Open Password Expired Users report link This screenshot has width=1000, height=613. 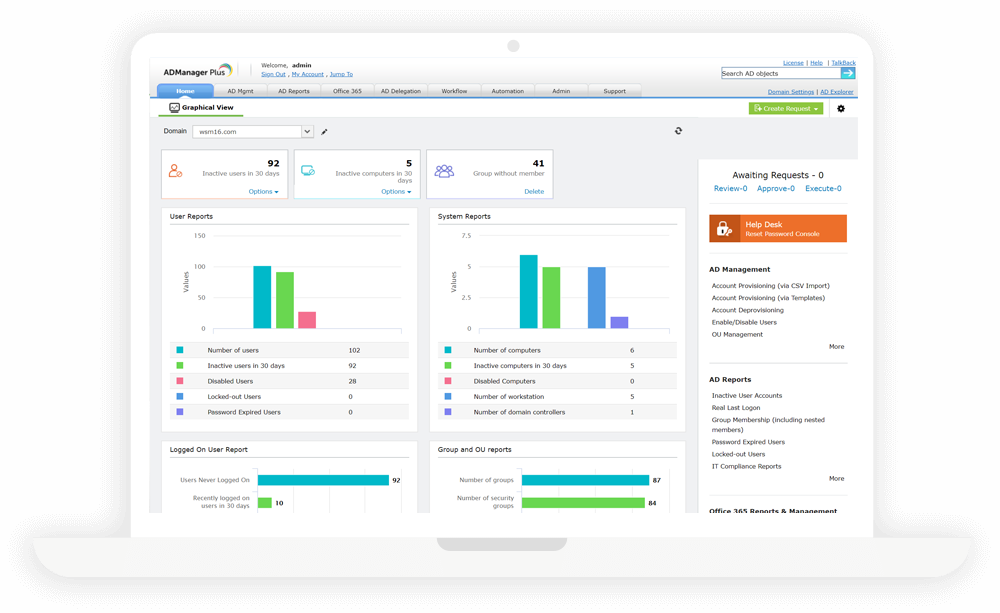click(748, 442)
